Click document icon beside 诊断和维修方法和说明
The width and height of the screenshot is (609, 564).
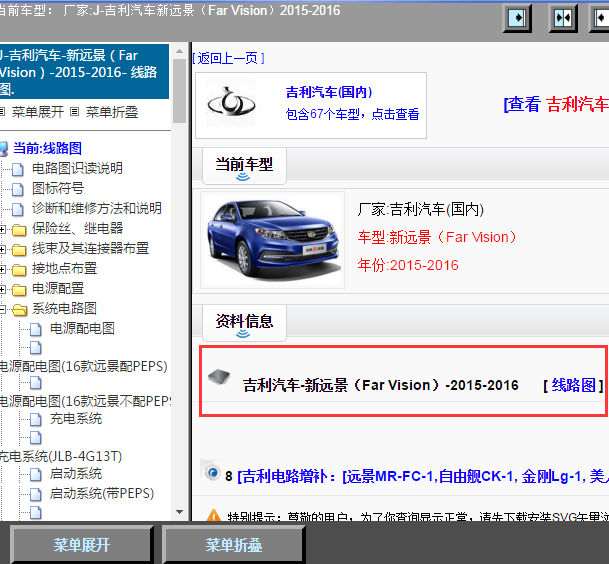click(x=17, y=210)
